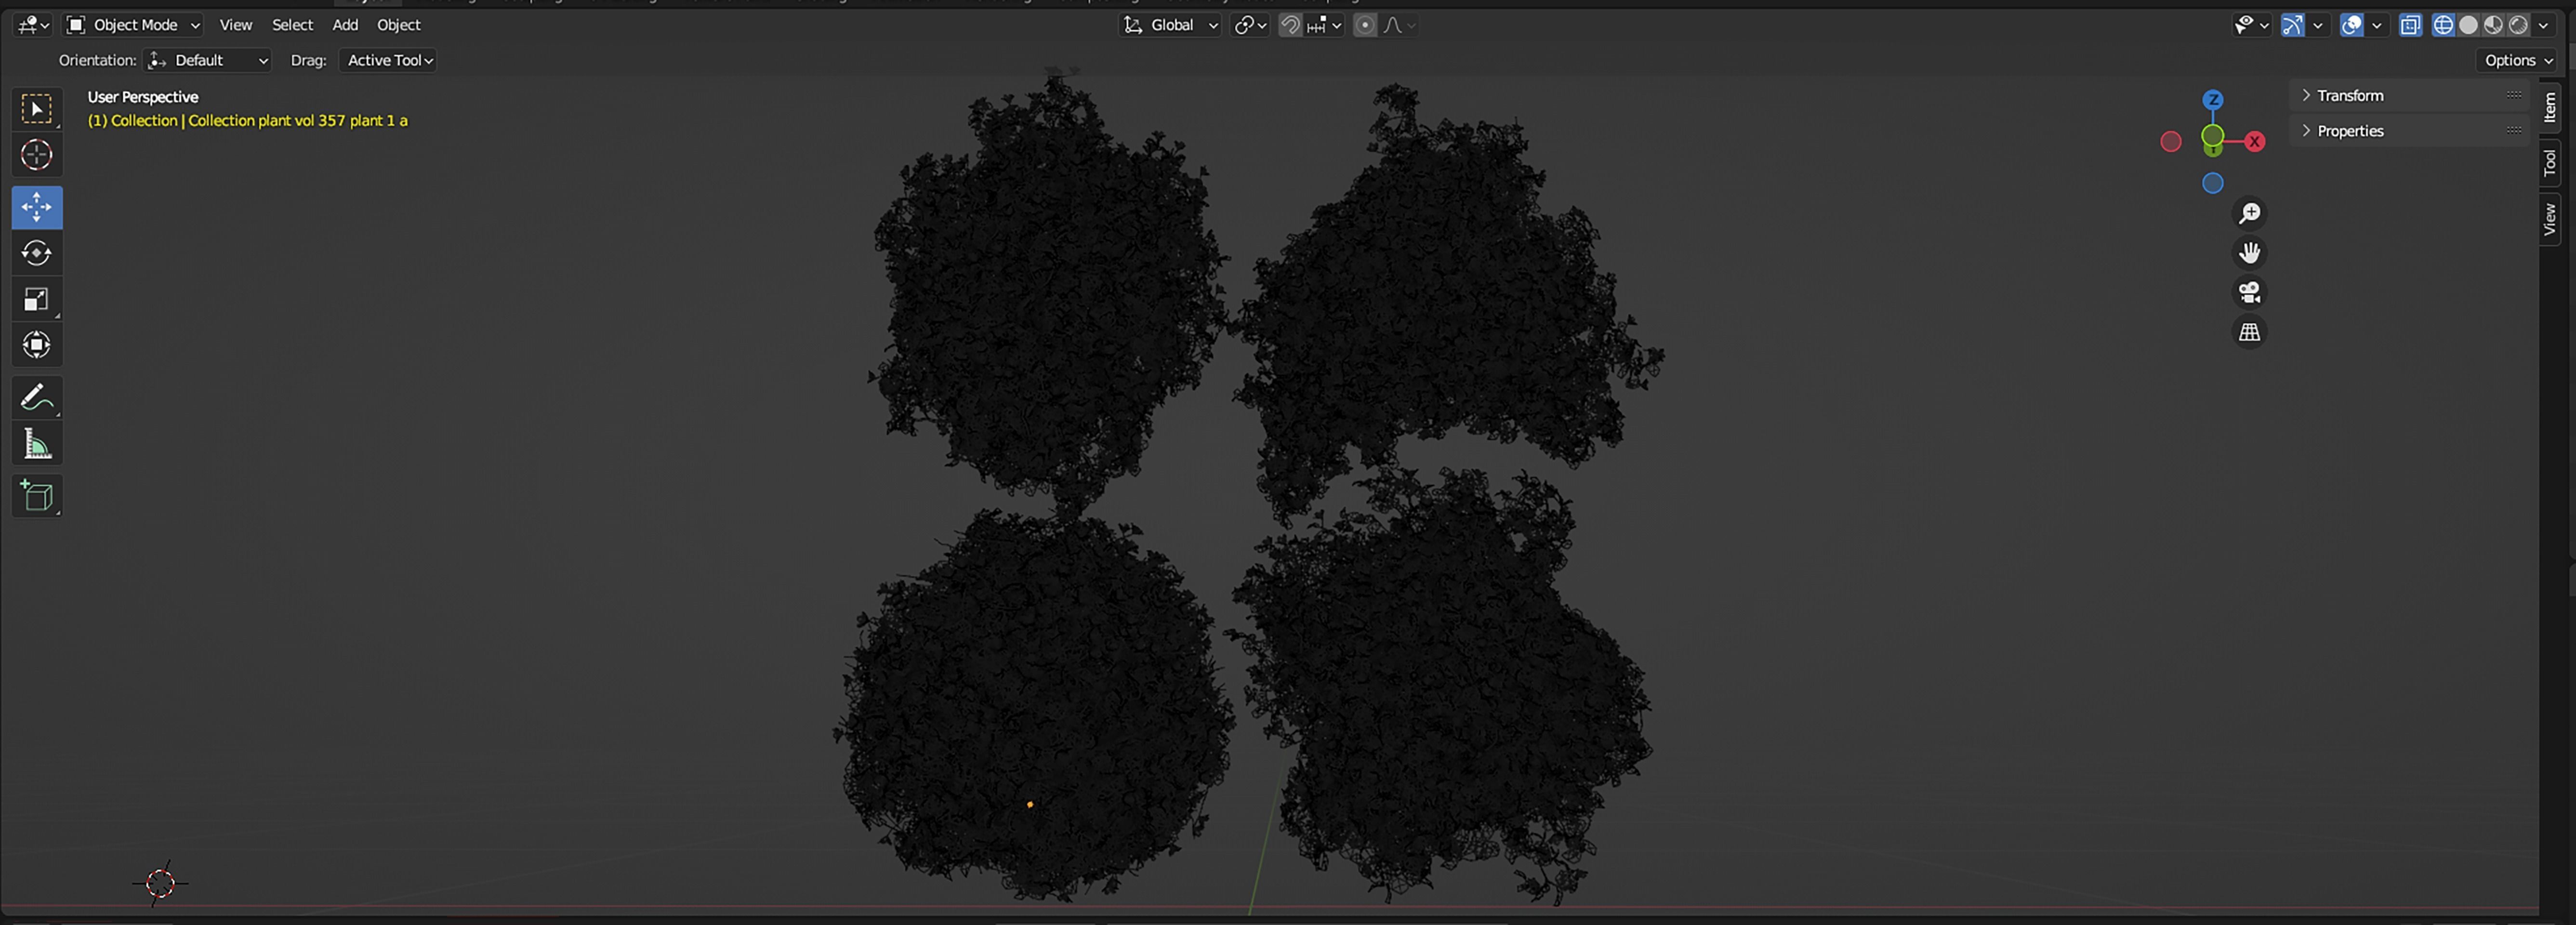Screen dimensions: 2576x925
Task: Open proportional editing falloff dropdown
Action: click(1399, 25)
